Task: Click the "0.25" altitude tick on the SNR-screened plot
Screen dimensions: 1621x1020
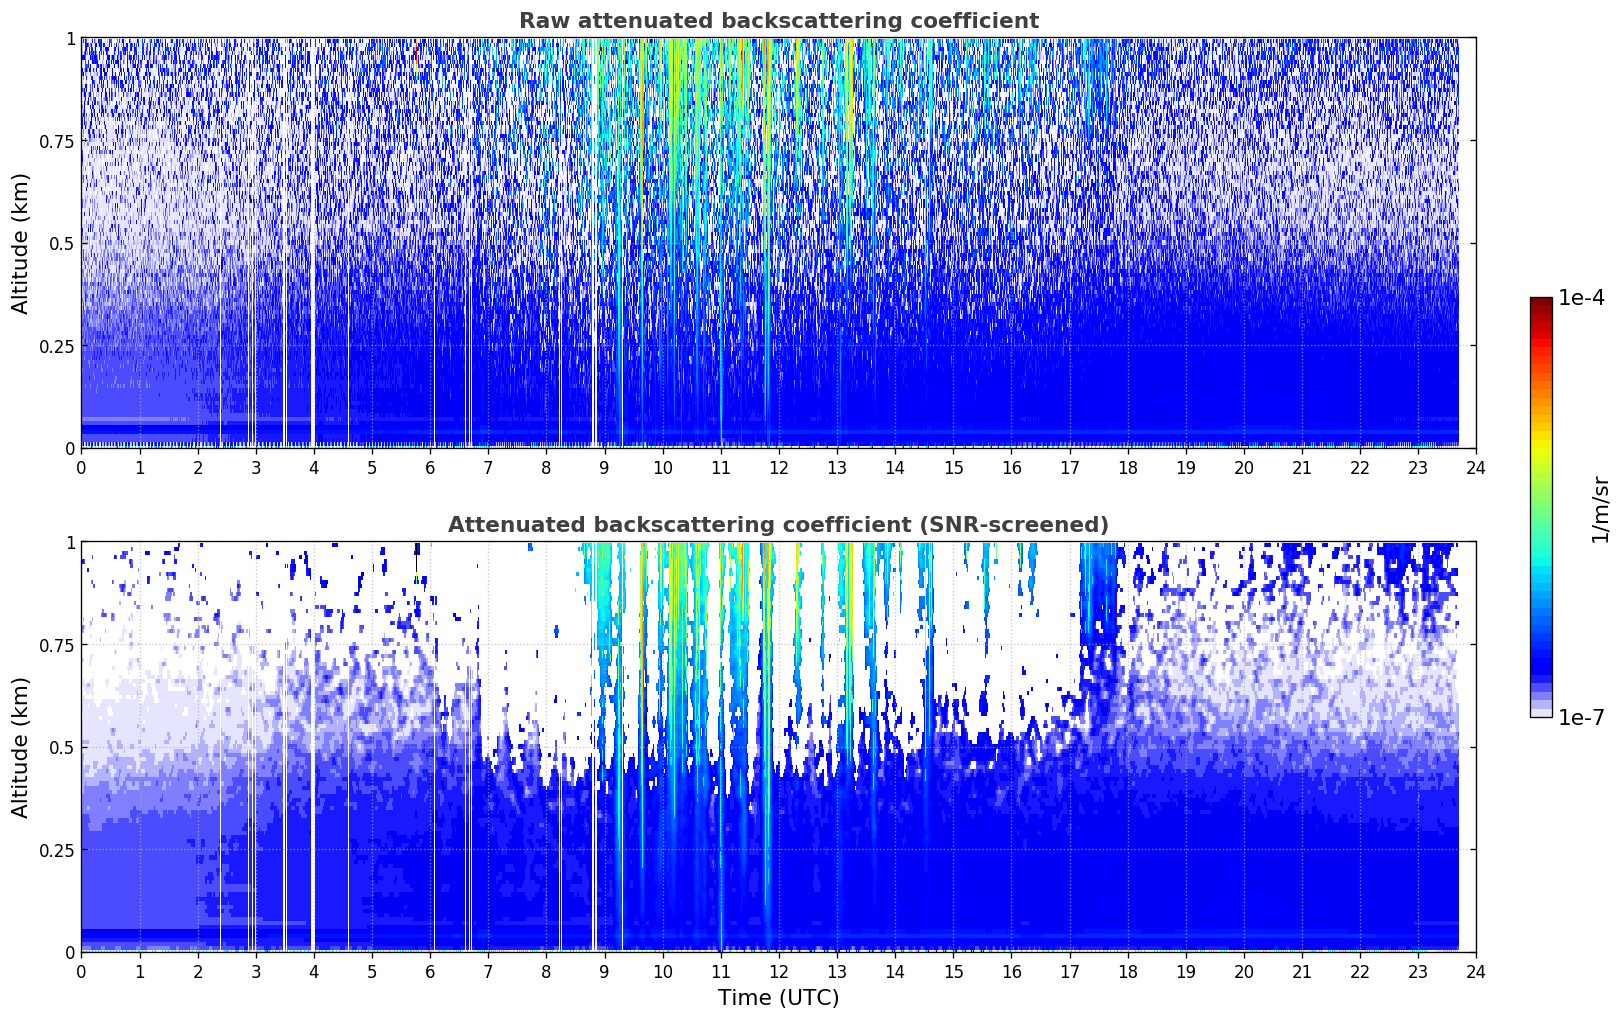Action: tap(58, 850)
